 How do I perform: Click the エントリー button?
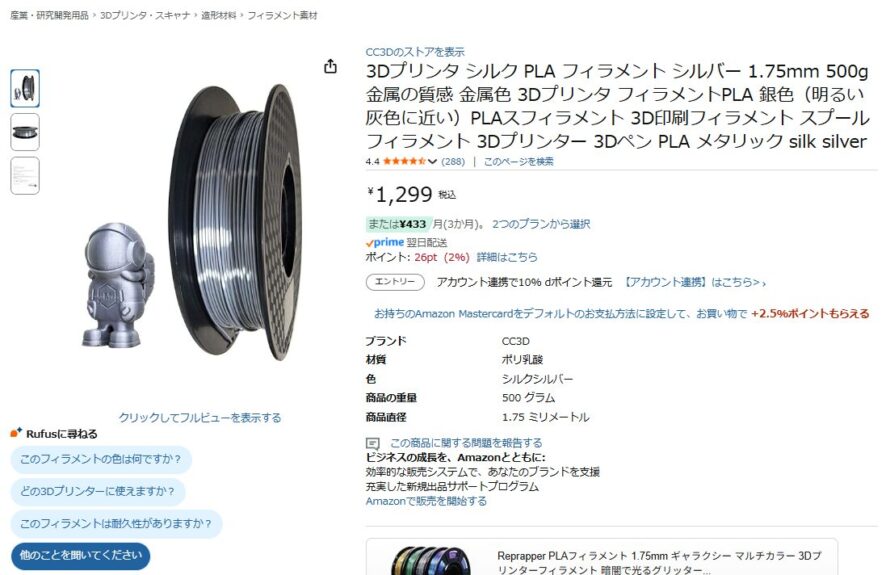[x=395, y=282]
